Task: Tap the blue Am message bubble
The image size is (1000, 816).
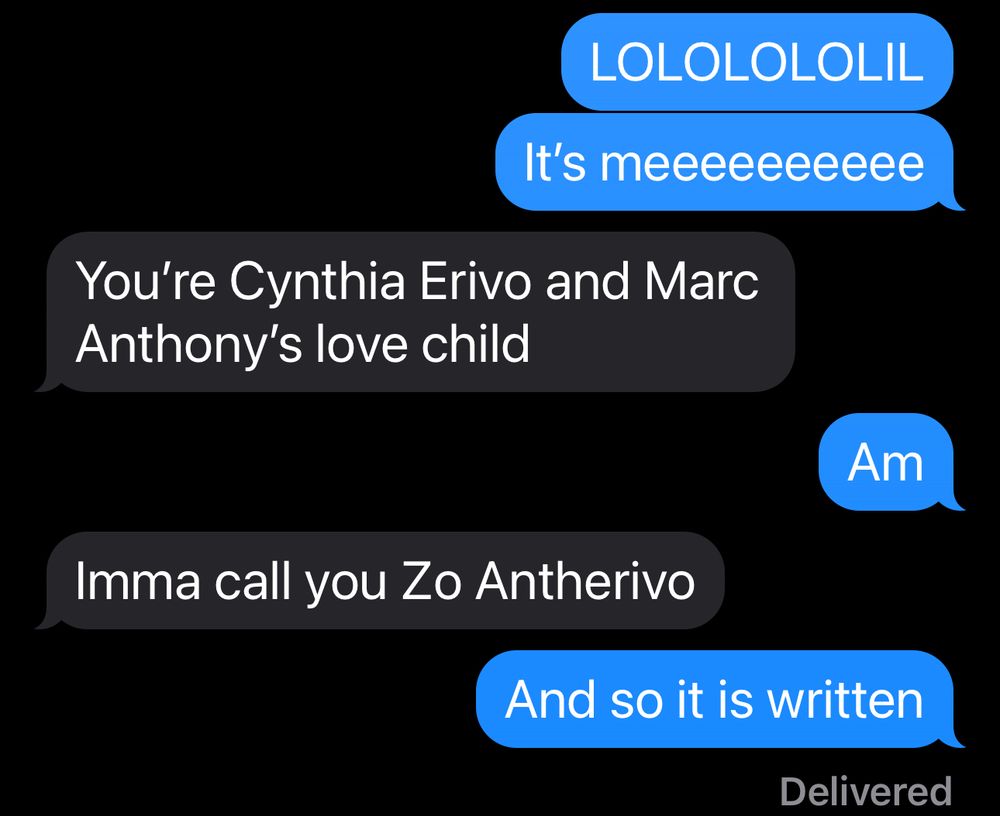Action: coord(886,462)
